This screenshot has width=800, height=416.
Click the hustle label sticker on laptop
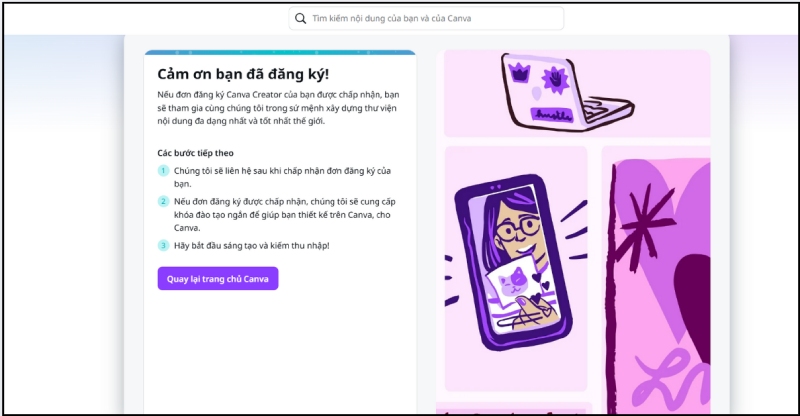pyautogui.click(x=551, y=115)
